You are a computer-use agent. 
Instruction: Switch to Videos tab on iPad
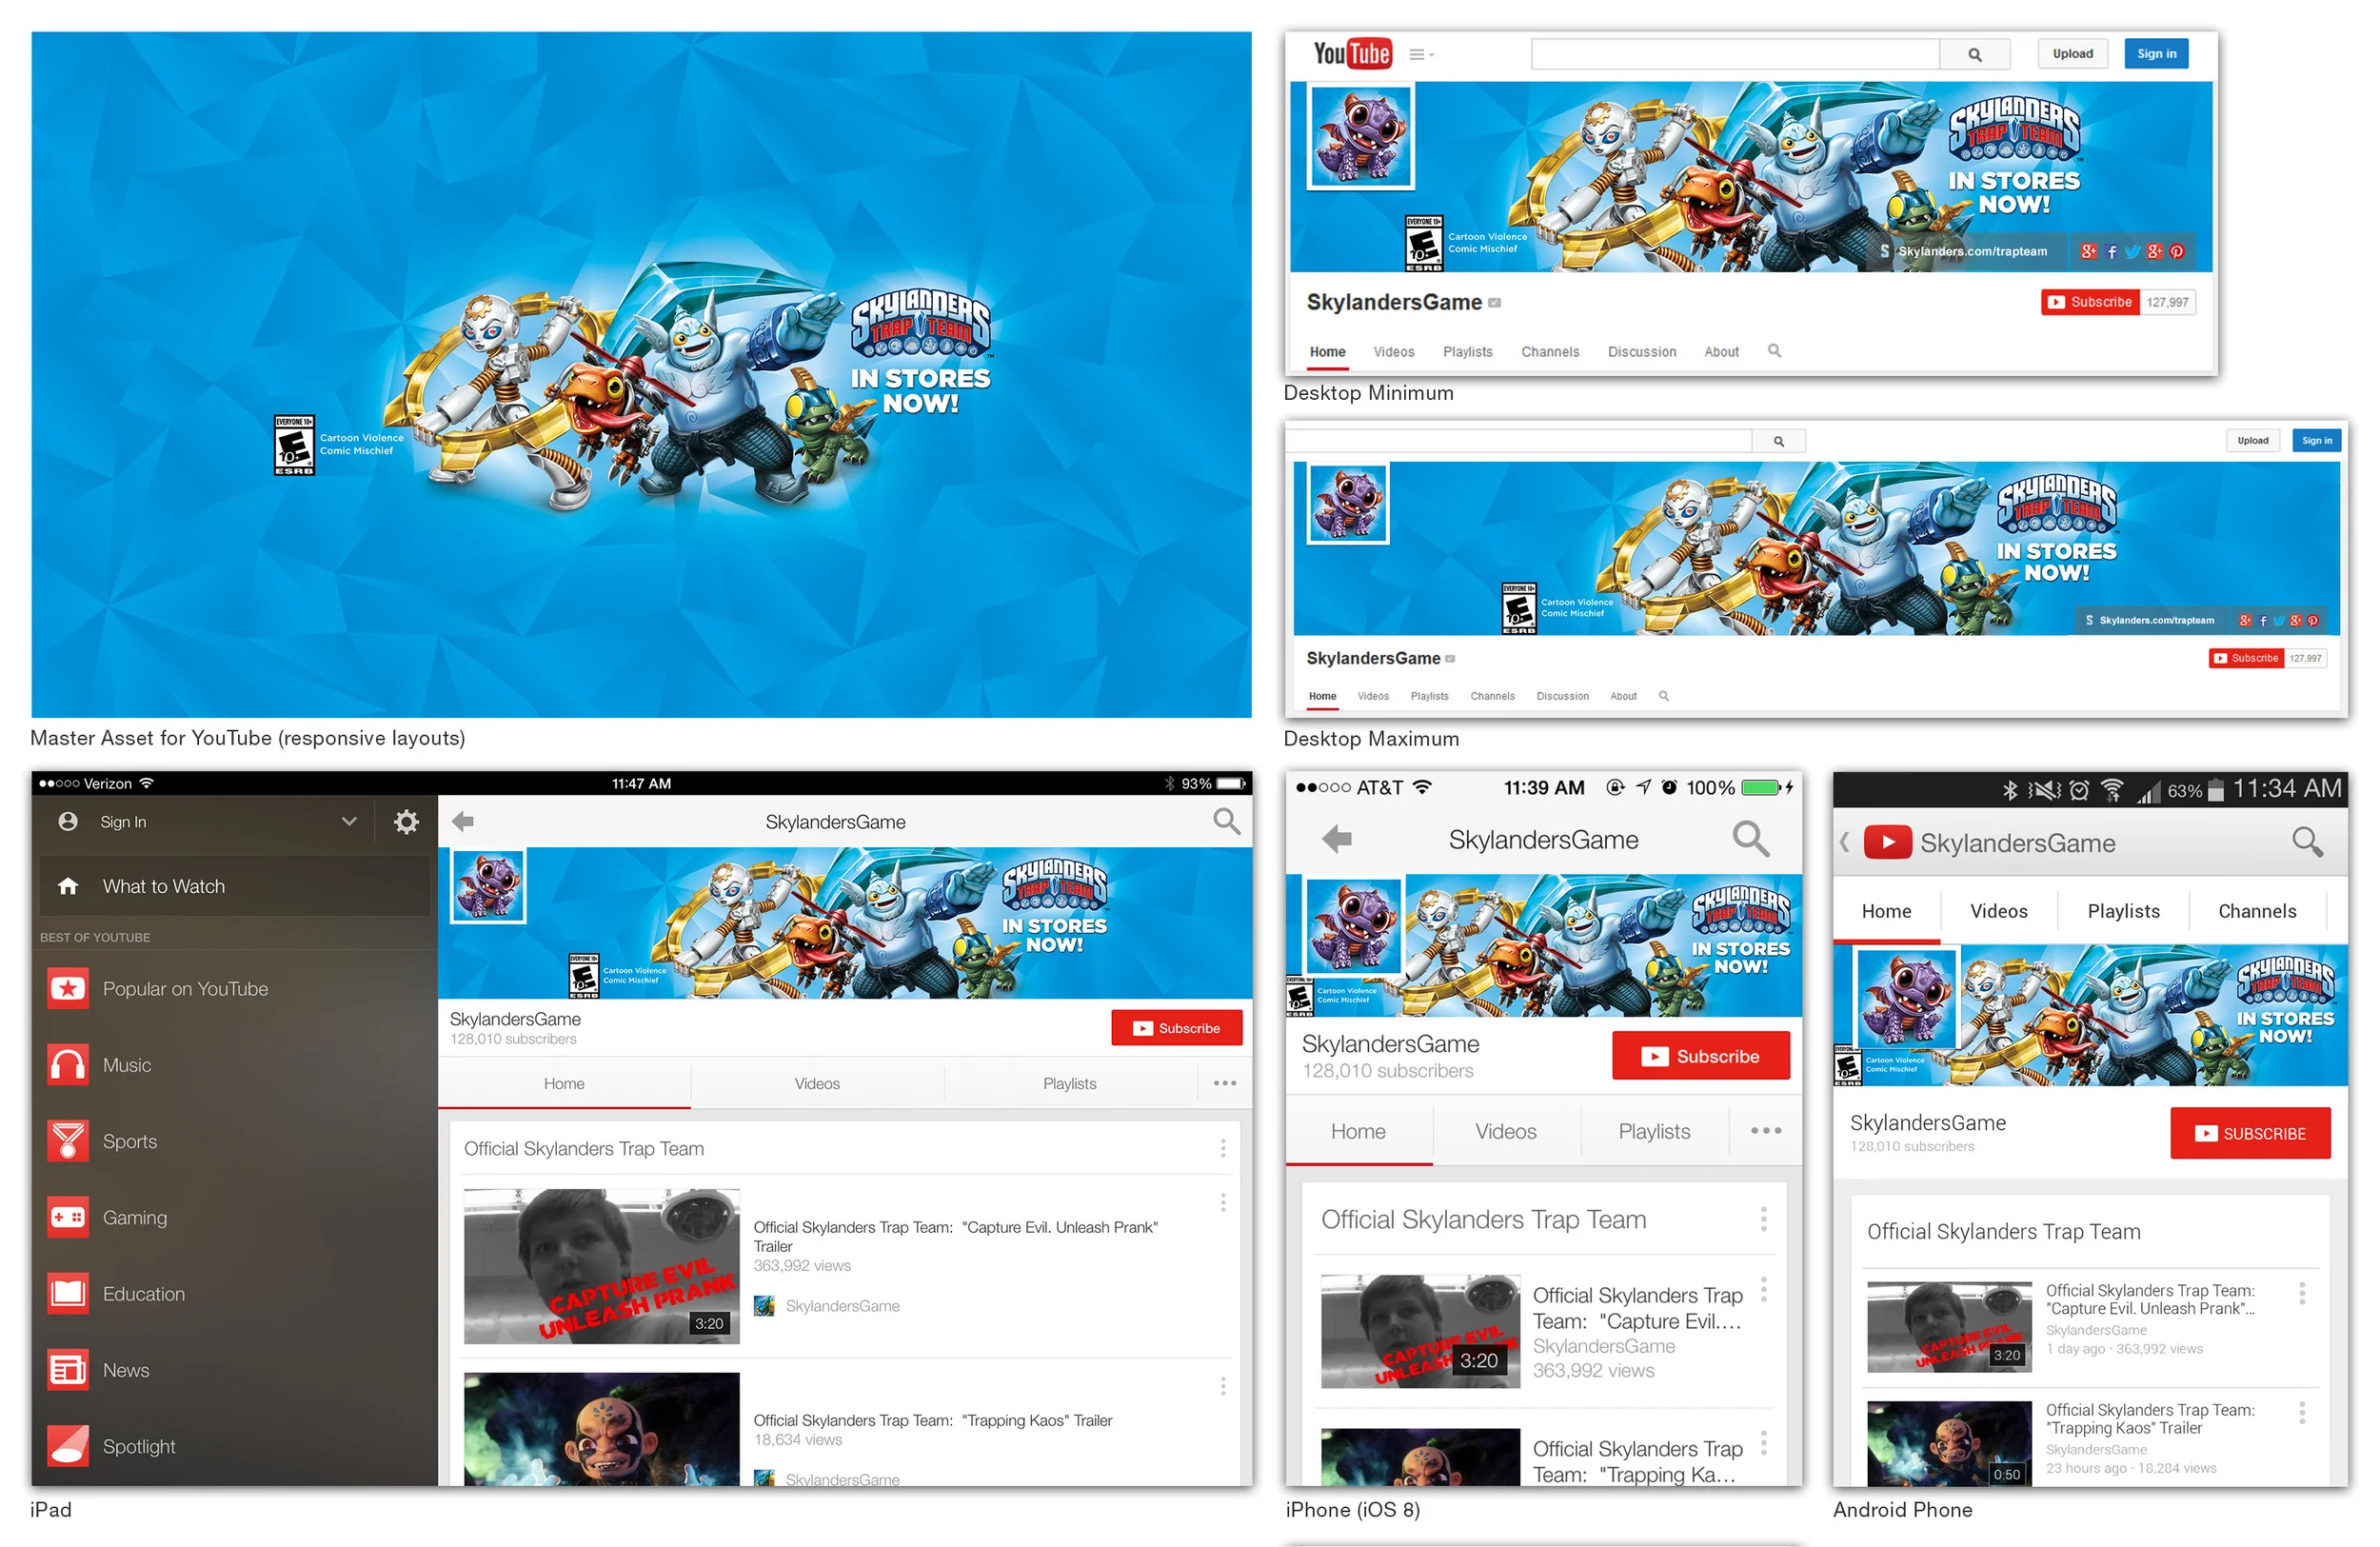tap(817, 1084)
